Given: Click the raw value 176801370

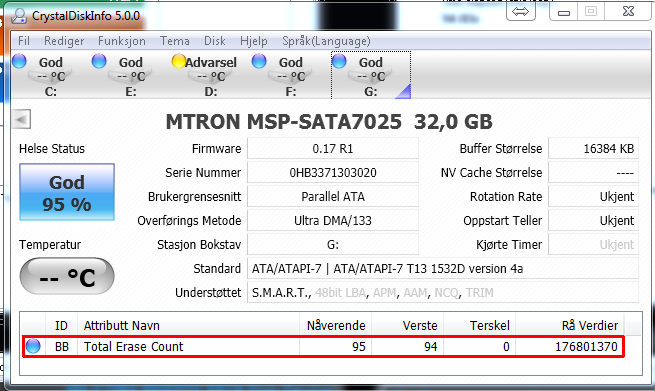Looking at the screenshot, I should point(586,347).
